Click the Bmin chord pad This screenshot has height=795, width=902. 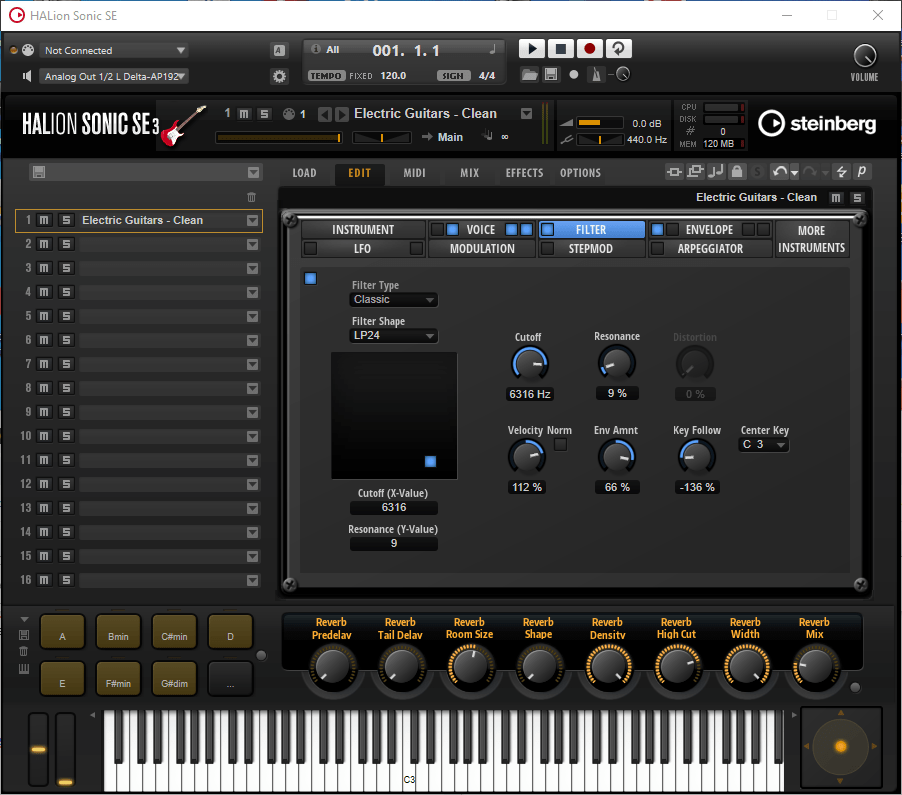click(x=118, y=632)
